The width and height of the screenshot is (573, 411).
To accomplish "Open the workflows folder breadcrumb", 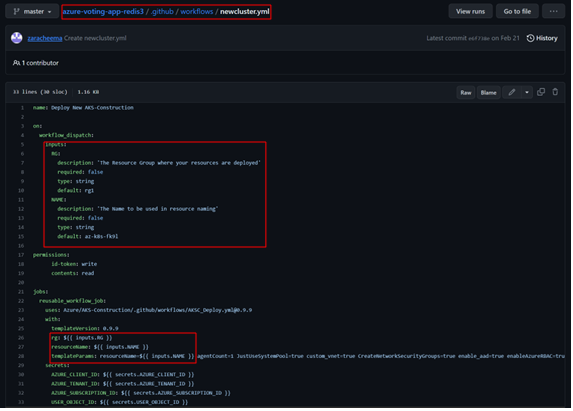I will click(x=197, y=12).
